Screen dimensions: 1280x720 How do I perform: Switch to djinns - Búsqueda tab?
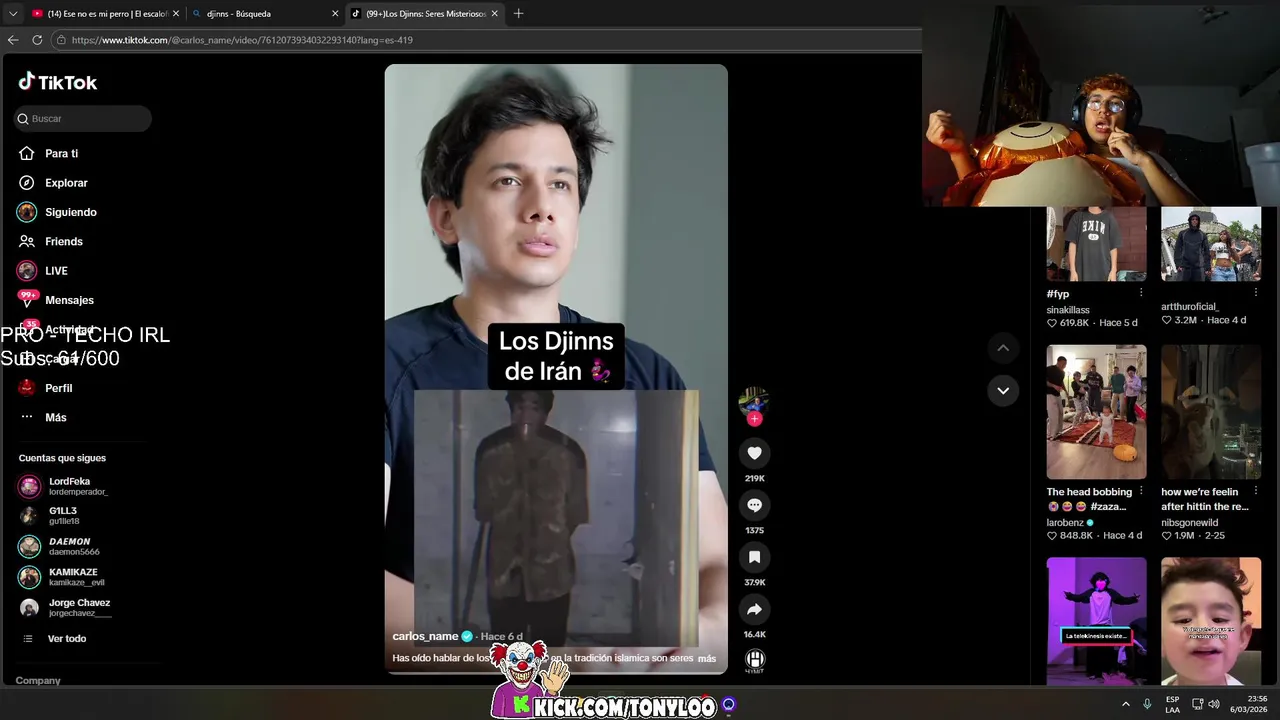click(260, 14)
